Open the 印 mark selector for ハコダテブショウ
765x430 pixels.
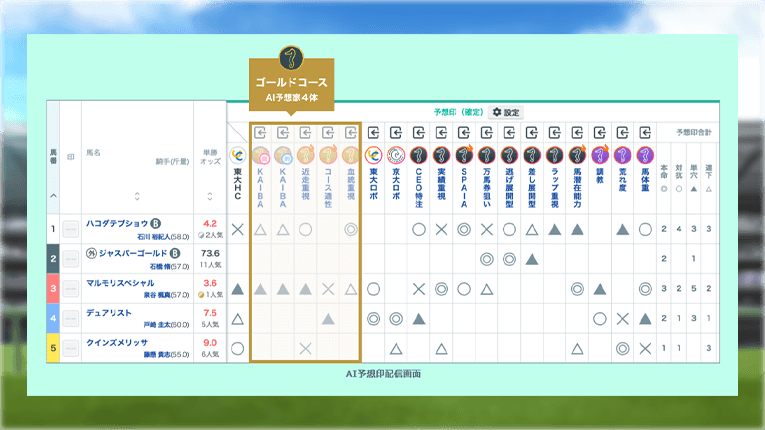click(71, 229)
